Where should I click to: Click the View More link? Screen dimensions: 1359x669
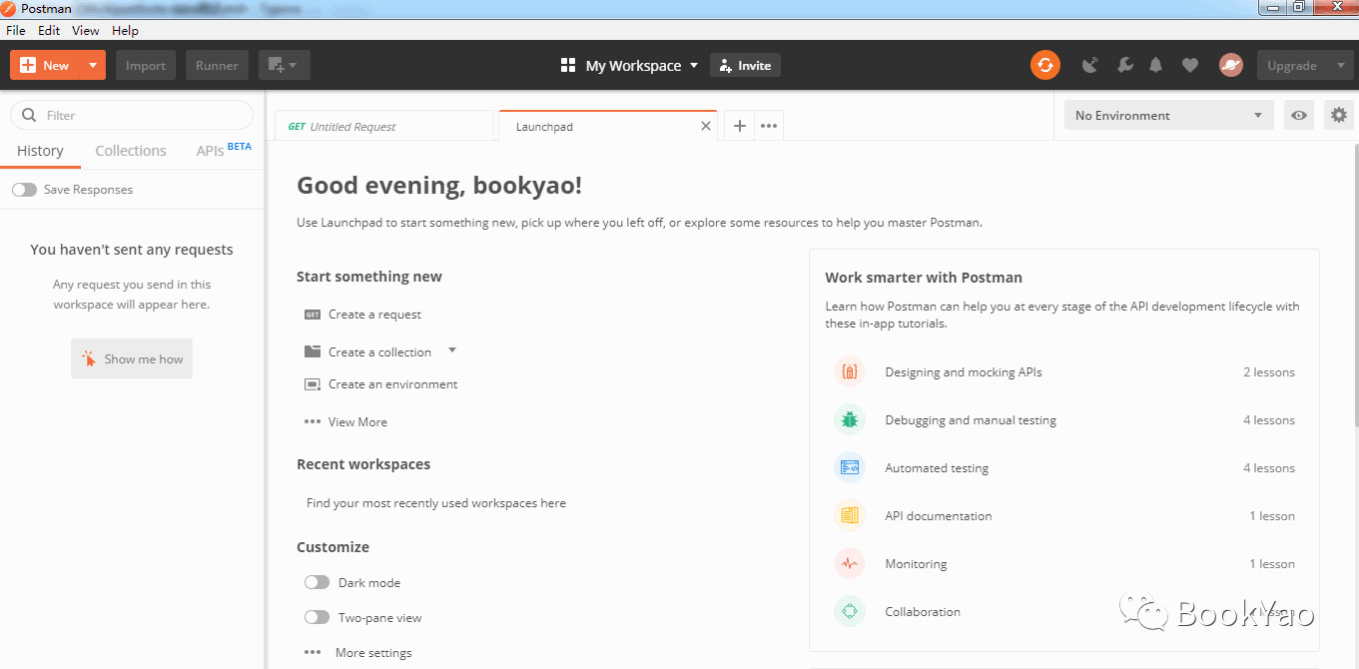point(358,422)
